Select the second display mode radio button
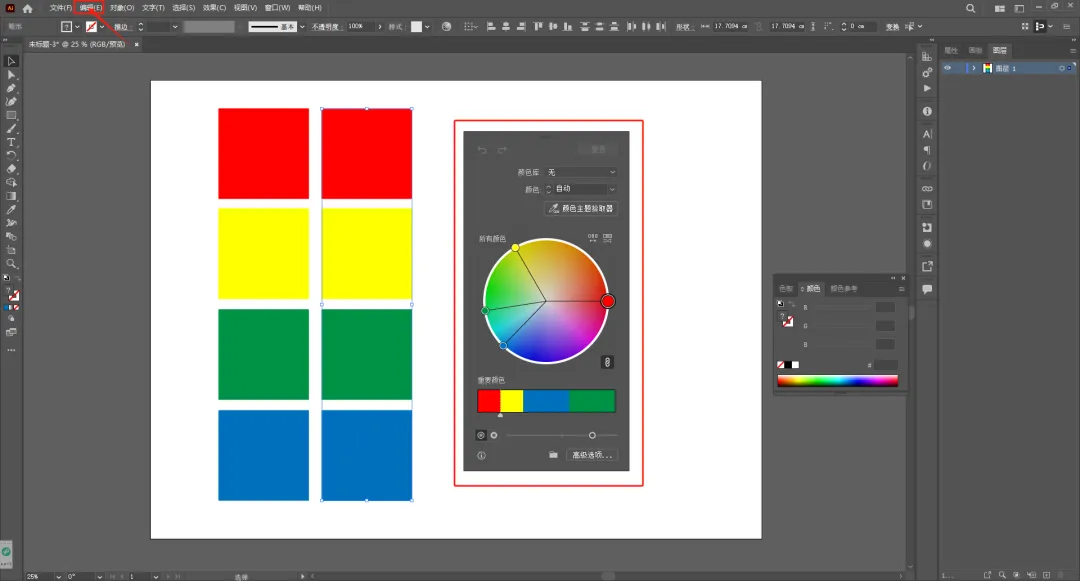 tap(494, 435)
